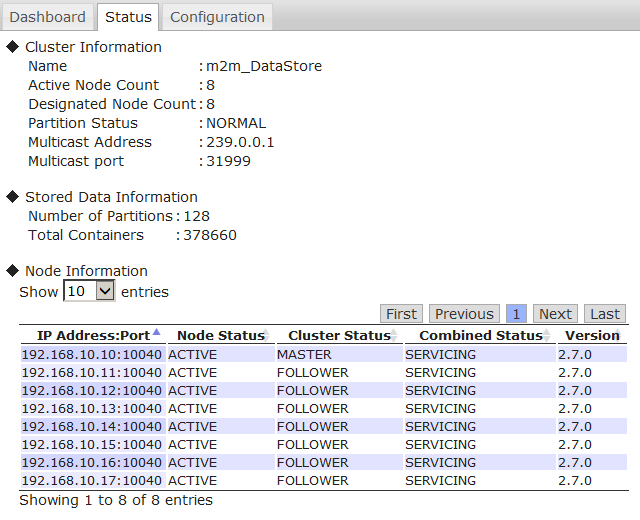Select page 1 in pagination
The image size is (640, 520).
click(516, 314)
